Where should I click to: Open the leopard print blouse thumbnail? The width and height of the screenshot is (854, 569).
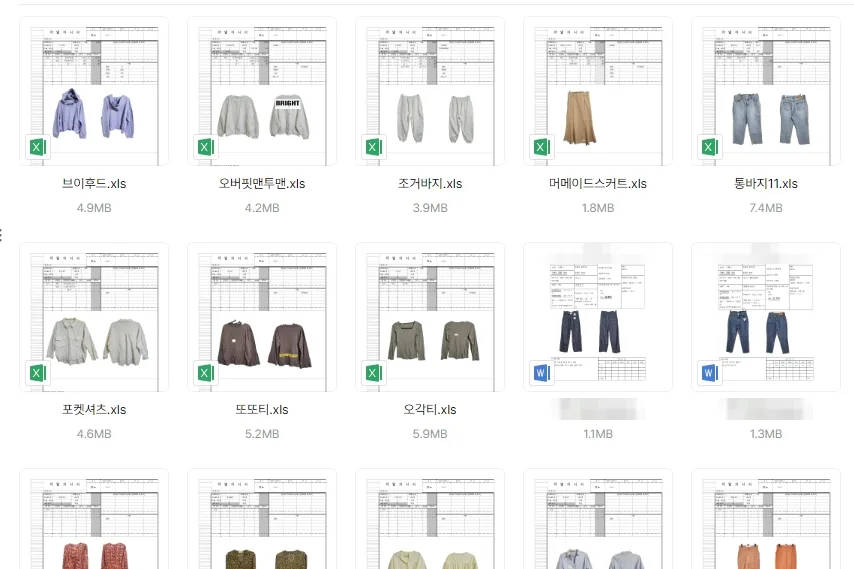pos(262,519)
